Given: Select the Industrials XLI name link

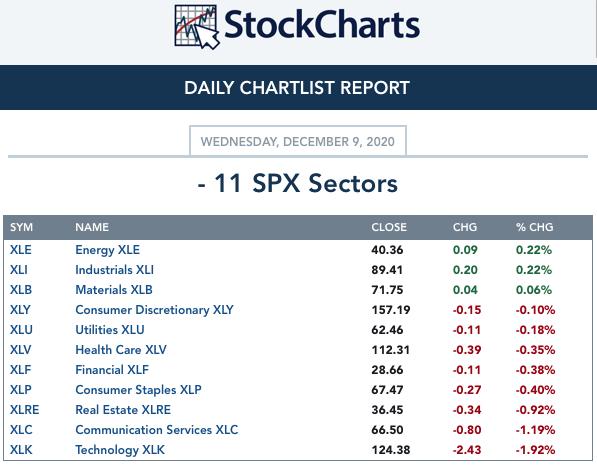Looking at the screenshot, I should (115, 270).
